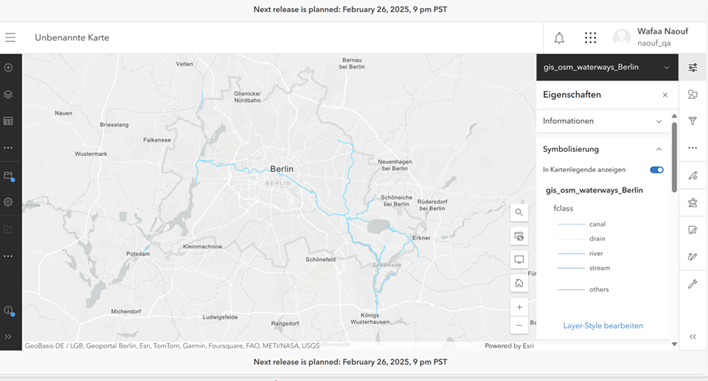Expand the dark toolbar with double arrow
The width and height of the screenshot is (708, 381).
(8, 337)
